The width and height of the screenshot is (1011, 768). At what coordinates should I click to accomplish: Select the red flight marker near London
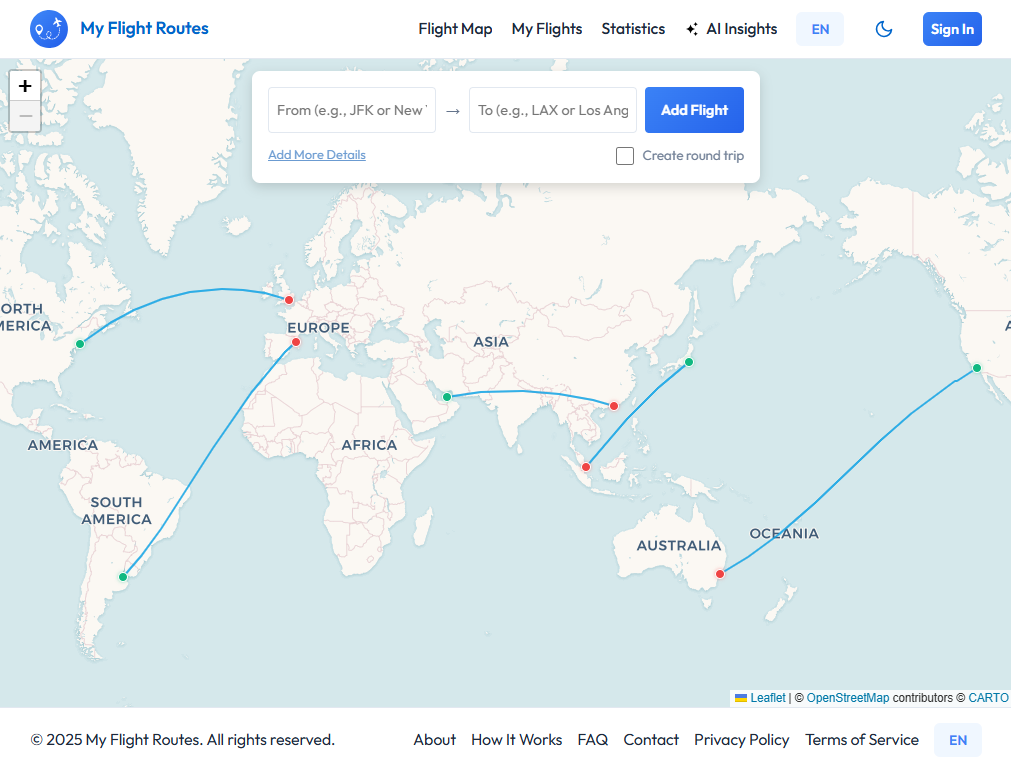[289, 299]
